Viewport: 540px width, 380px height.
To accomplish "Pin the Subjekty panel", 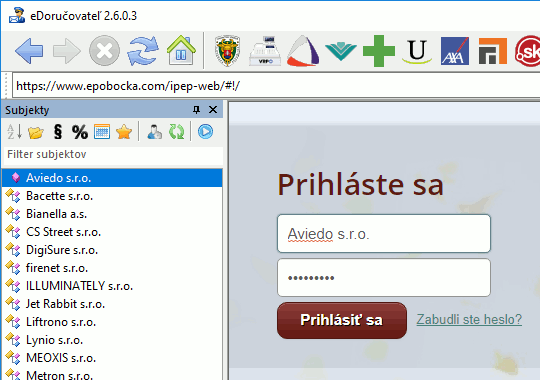I will [x=196, y=110].
